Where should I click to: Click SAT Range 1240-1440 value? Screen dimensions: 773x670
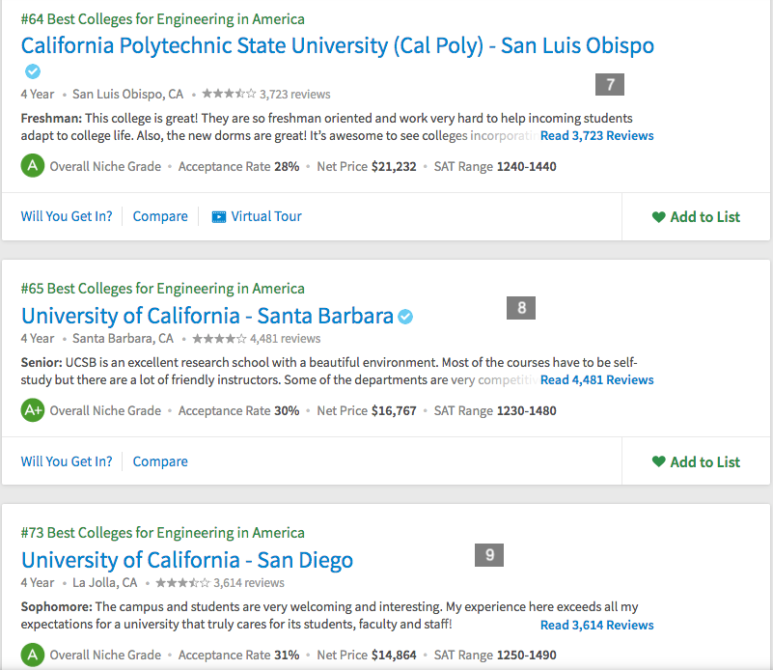click(x=527, y=167)
